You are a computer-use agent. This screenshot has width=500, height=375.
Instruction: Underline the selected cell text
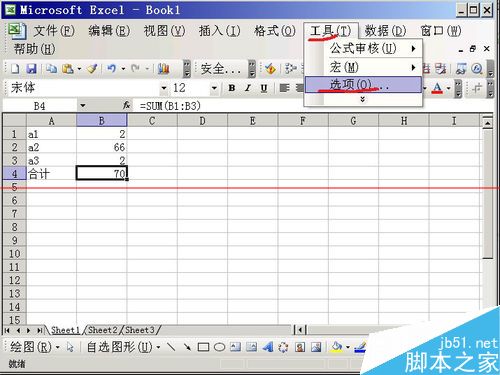pos(264,88)
